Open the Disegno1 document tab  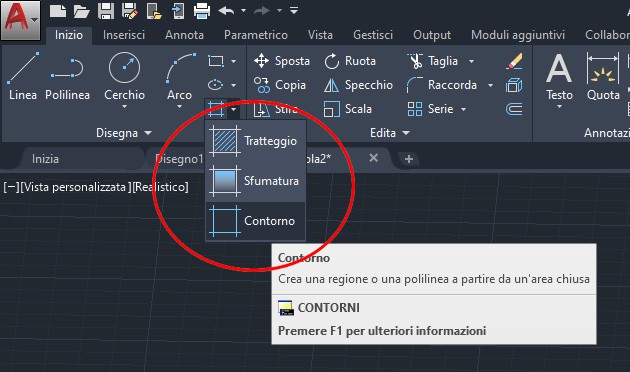click(180, 159)
